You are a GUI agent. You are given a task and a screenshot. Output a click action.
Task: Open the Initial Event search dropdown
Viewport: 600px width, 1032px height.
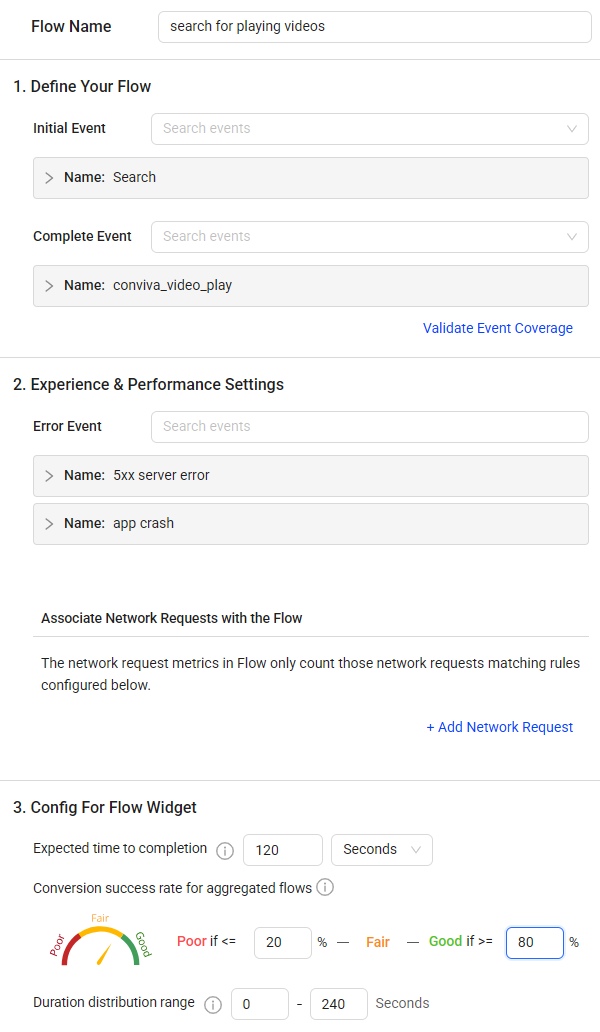[x=370, y=129]
